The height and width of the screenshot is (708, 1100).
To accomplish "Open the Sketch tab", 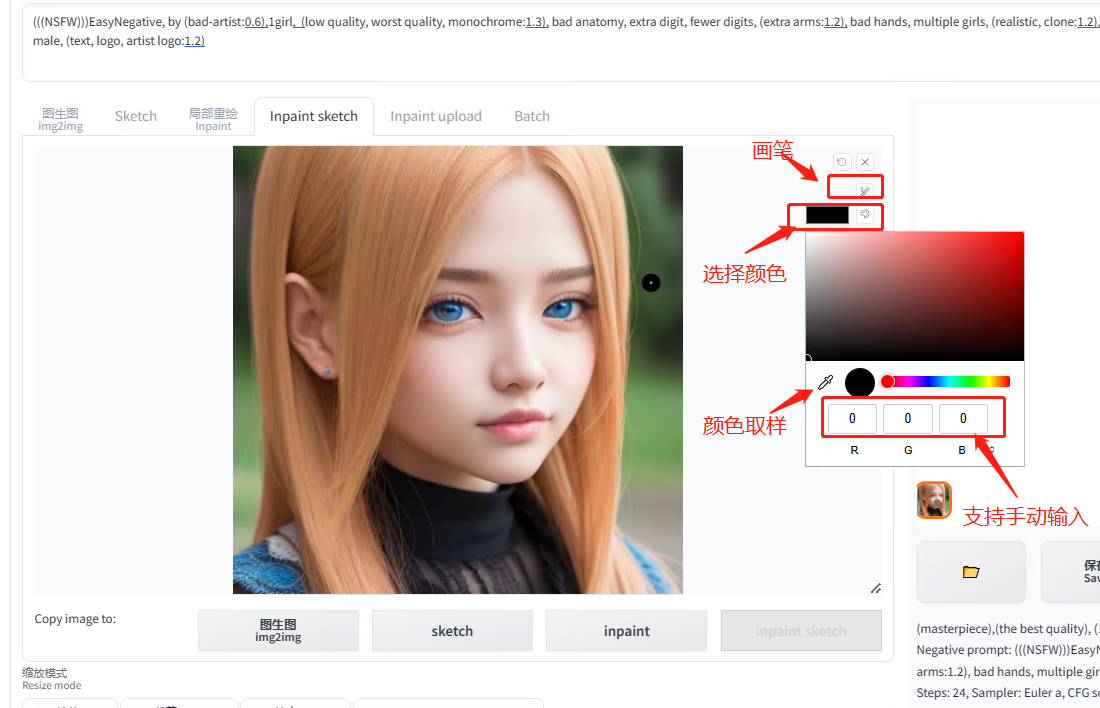I will tap(136, 116).
